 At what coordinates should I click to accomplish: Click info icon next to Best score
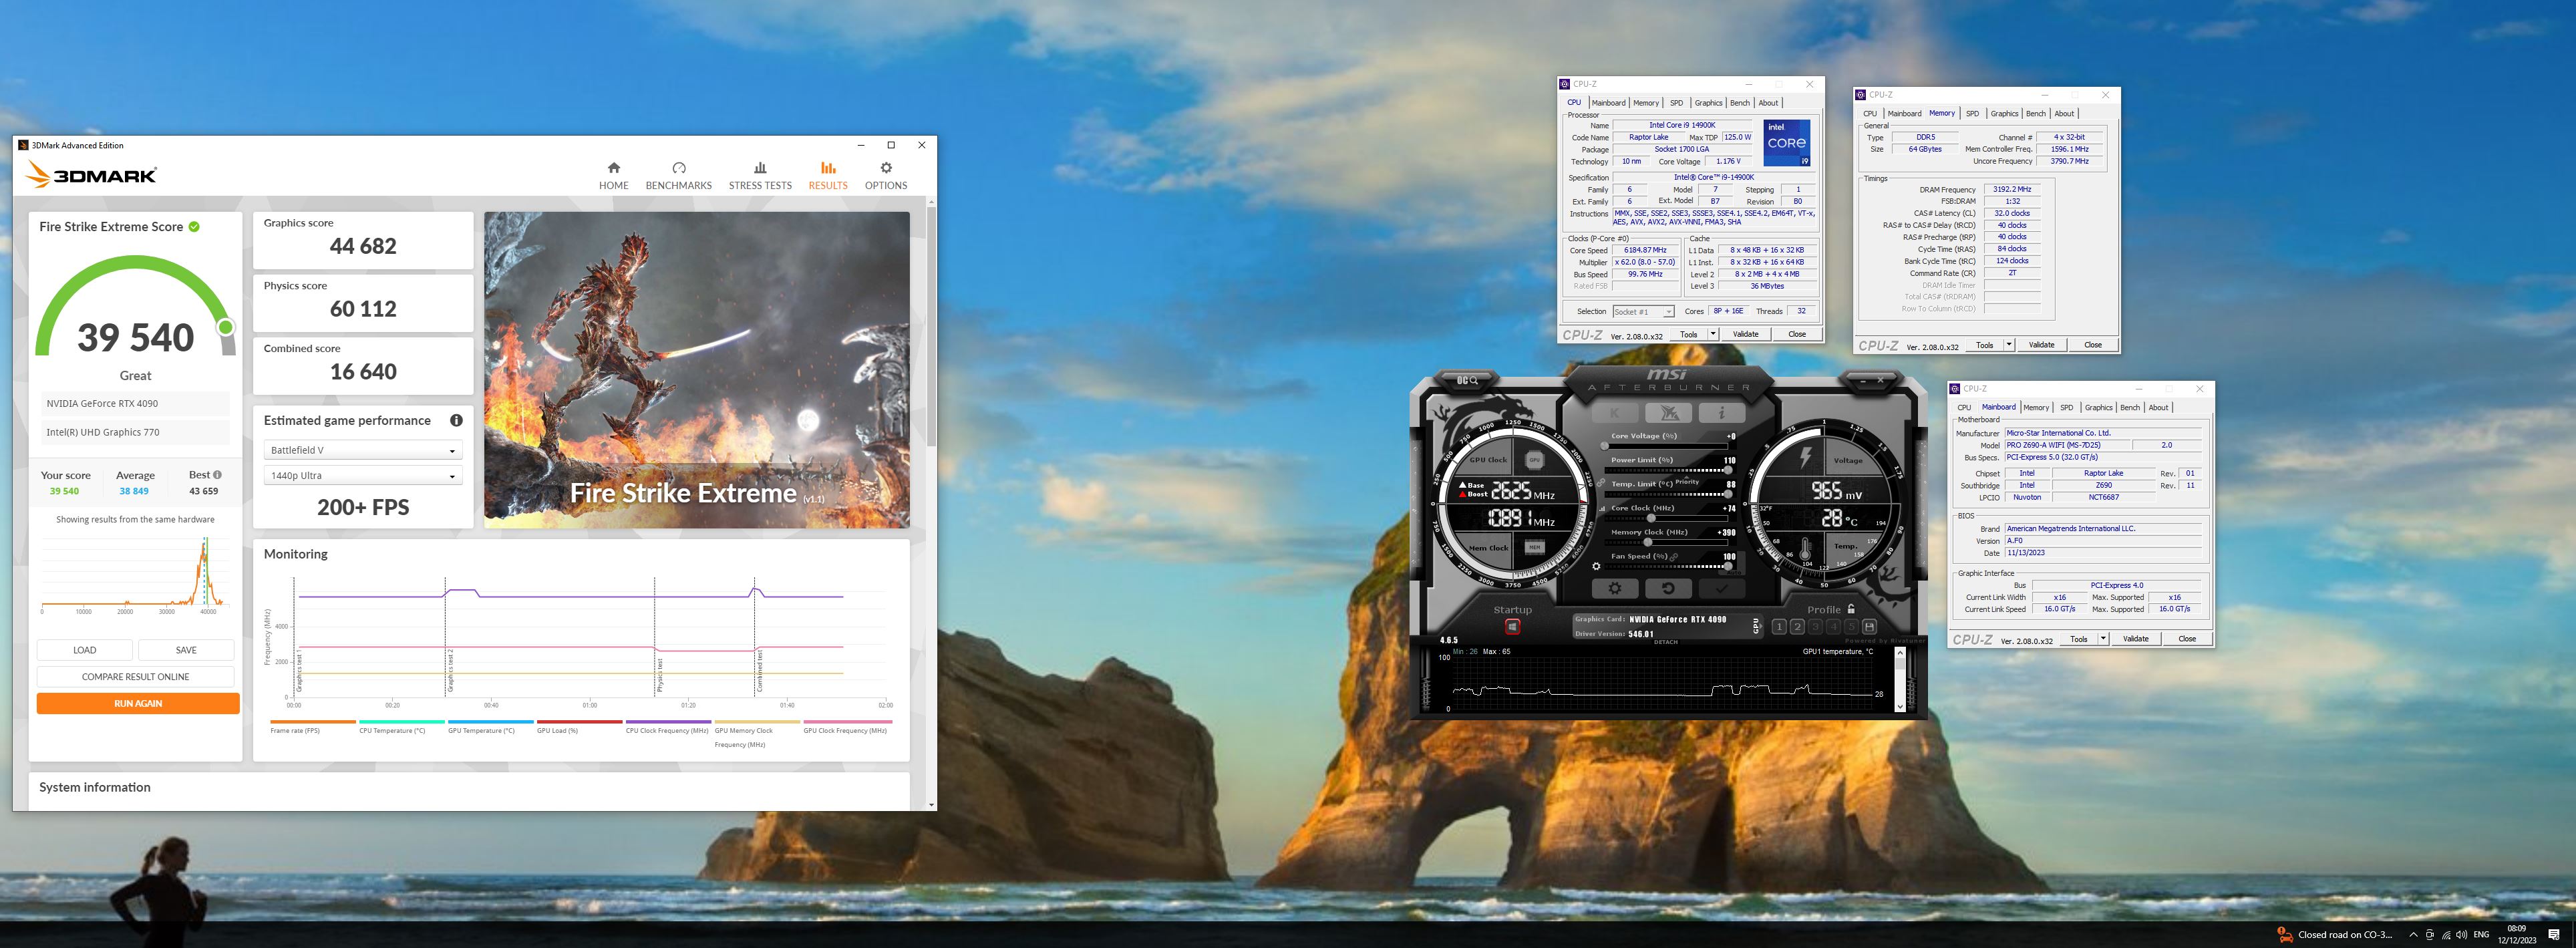[x=217, y=475]
